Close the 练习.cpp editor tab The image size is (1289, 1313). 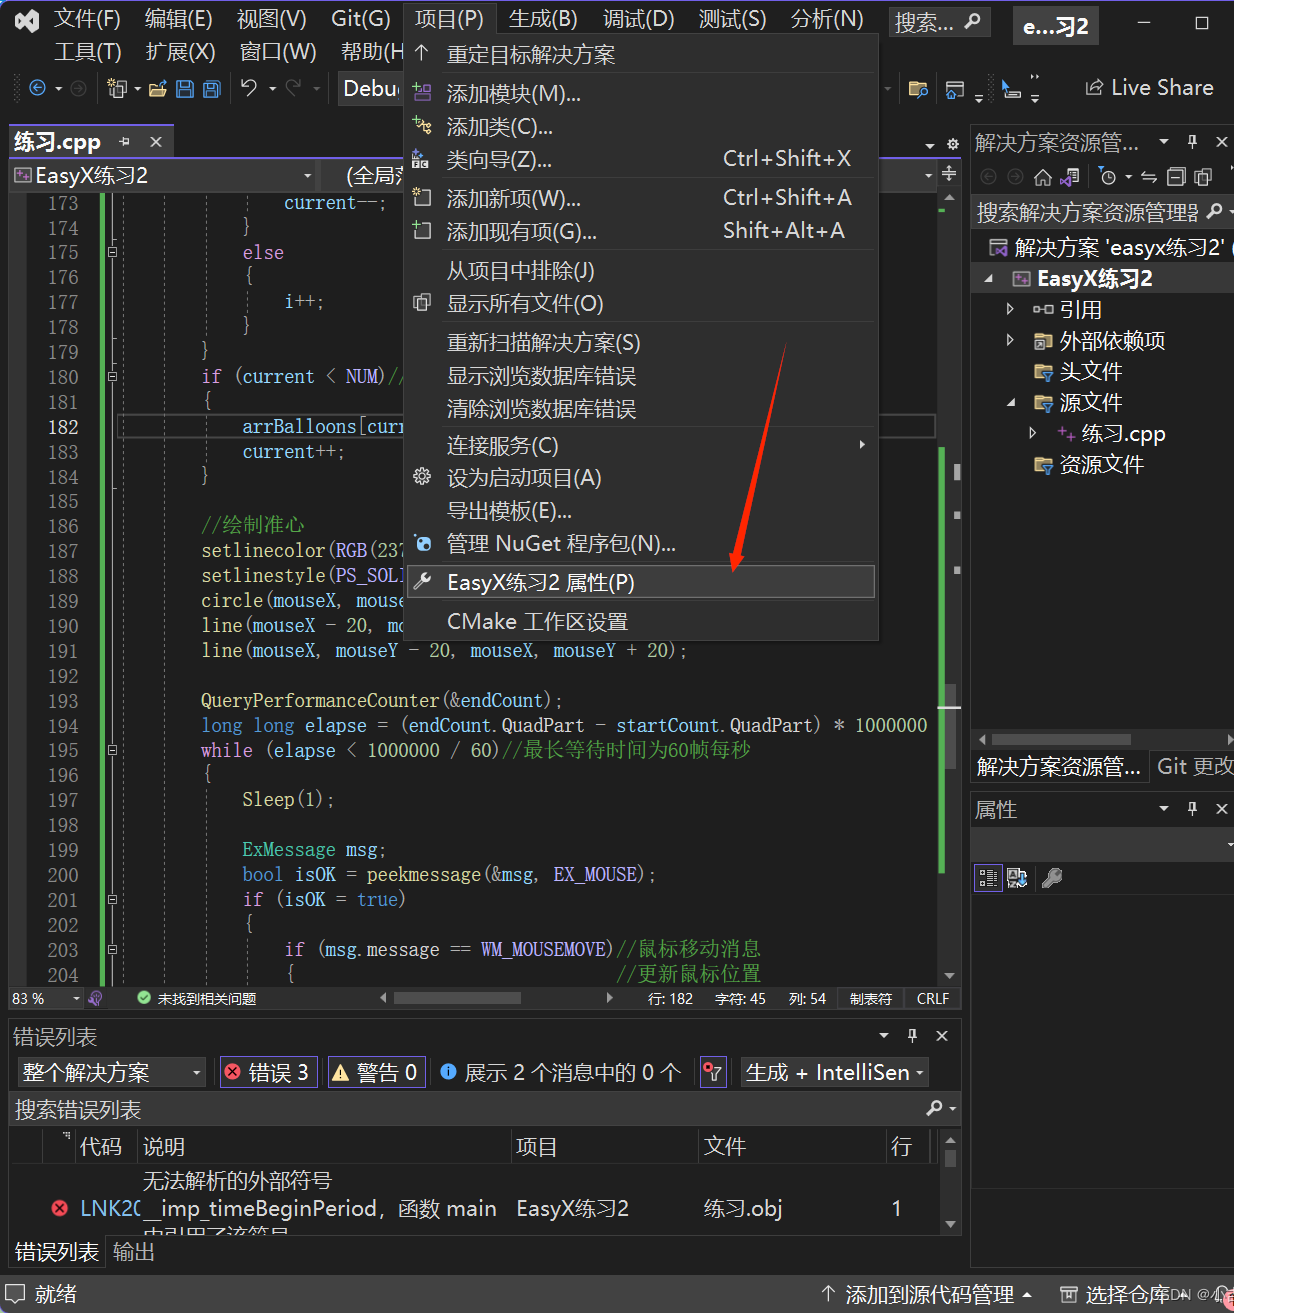pyautogui.click(x=155, y=142)
